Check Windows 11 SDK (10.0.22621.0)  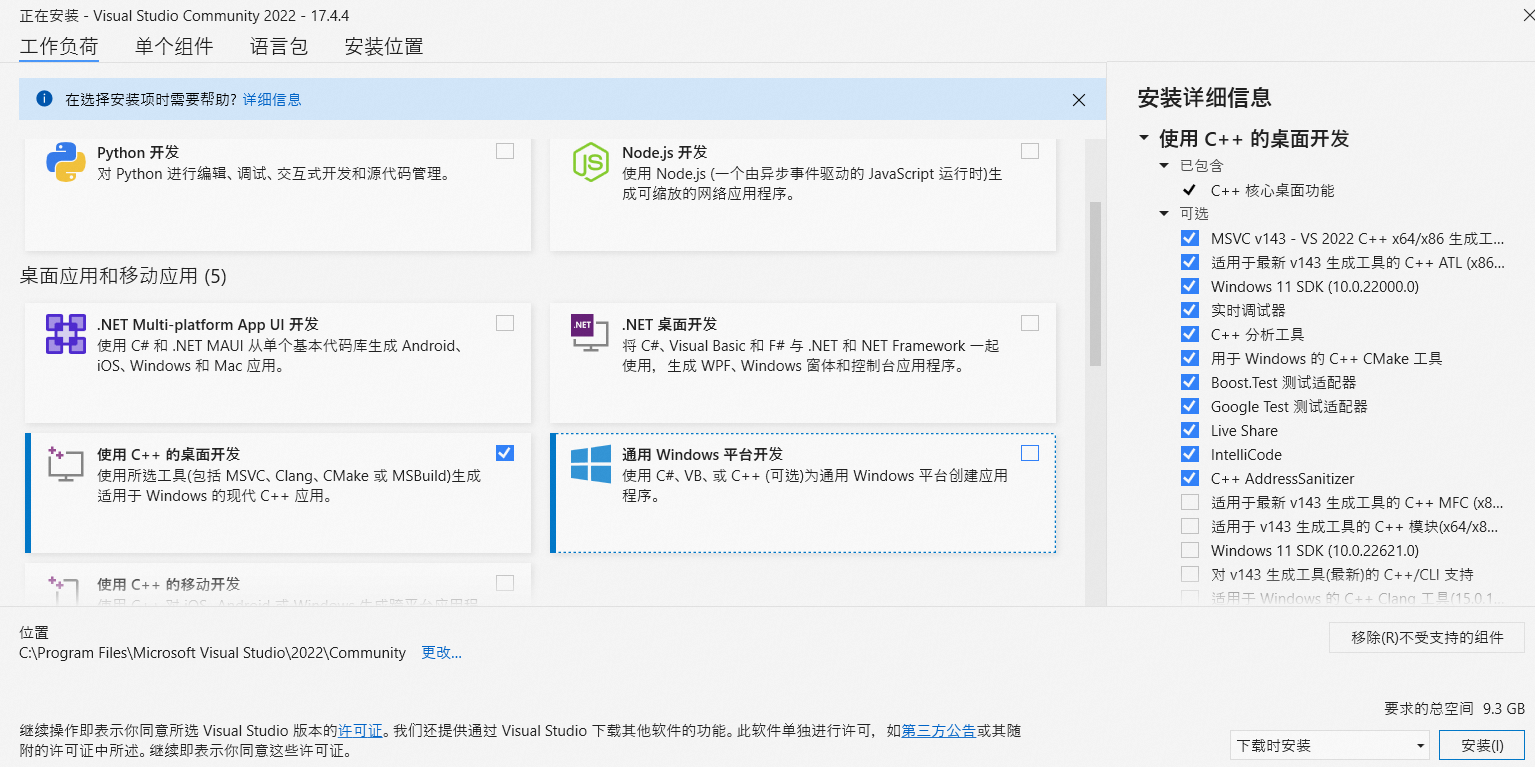click(x=1190, y=550)
